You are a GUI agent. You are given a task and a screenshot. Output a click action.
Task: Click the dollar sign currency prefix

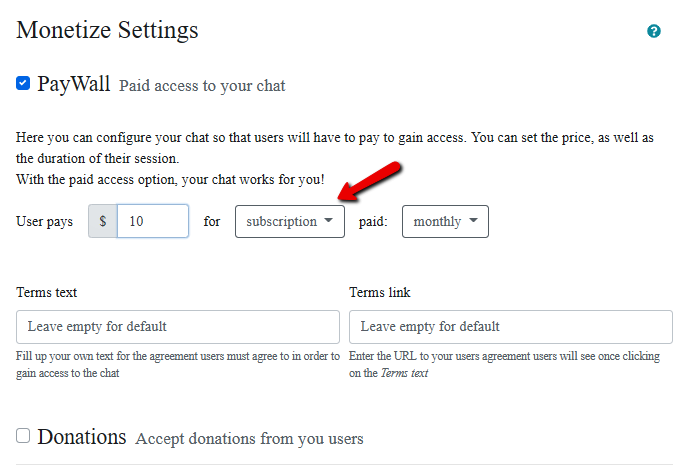click(103, 222)
